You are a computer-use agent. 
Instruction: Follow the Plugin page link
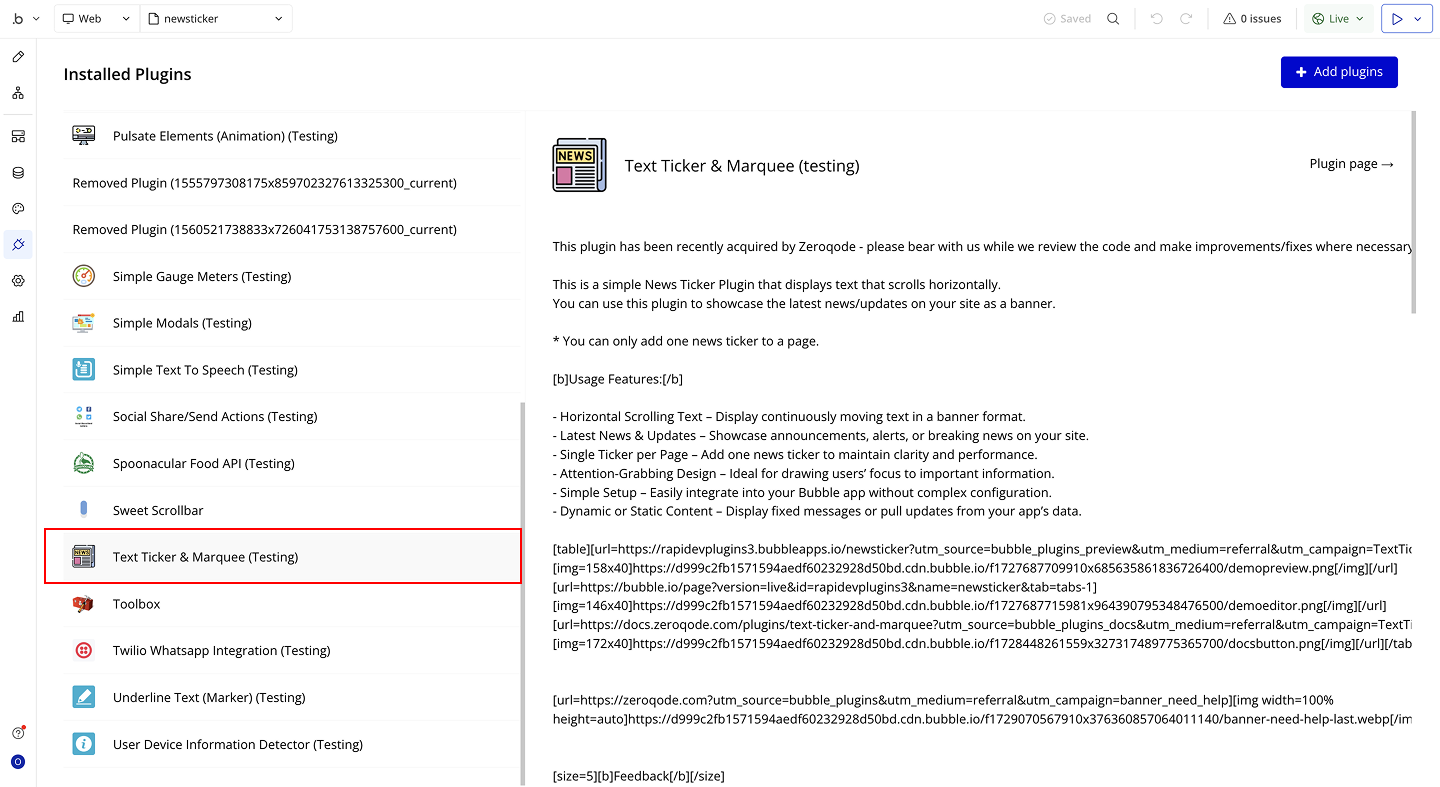(x=1352, y=164)
